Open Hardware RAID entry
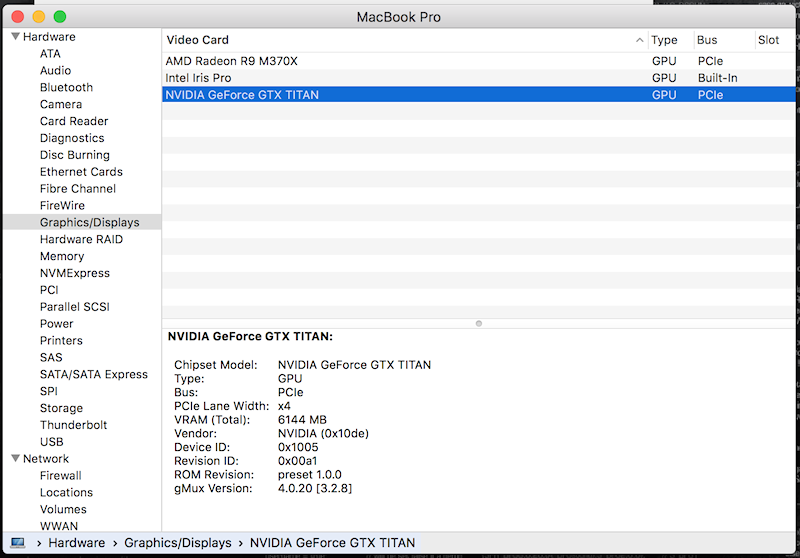The height and width of the screenshot is (558, 800). click(x=81, y=239)
